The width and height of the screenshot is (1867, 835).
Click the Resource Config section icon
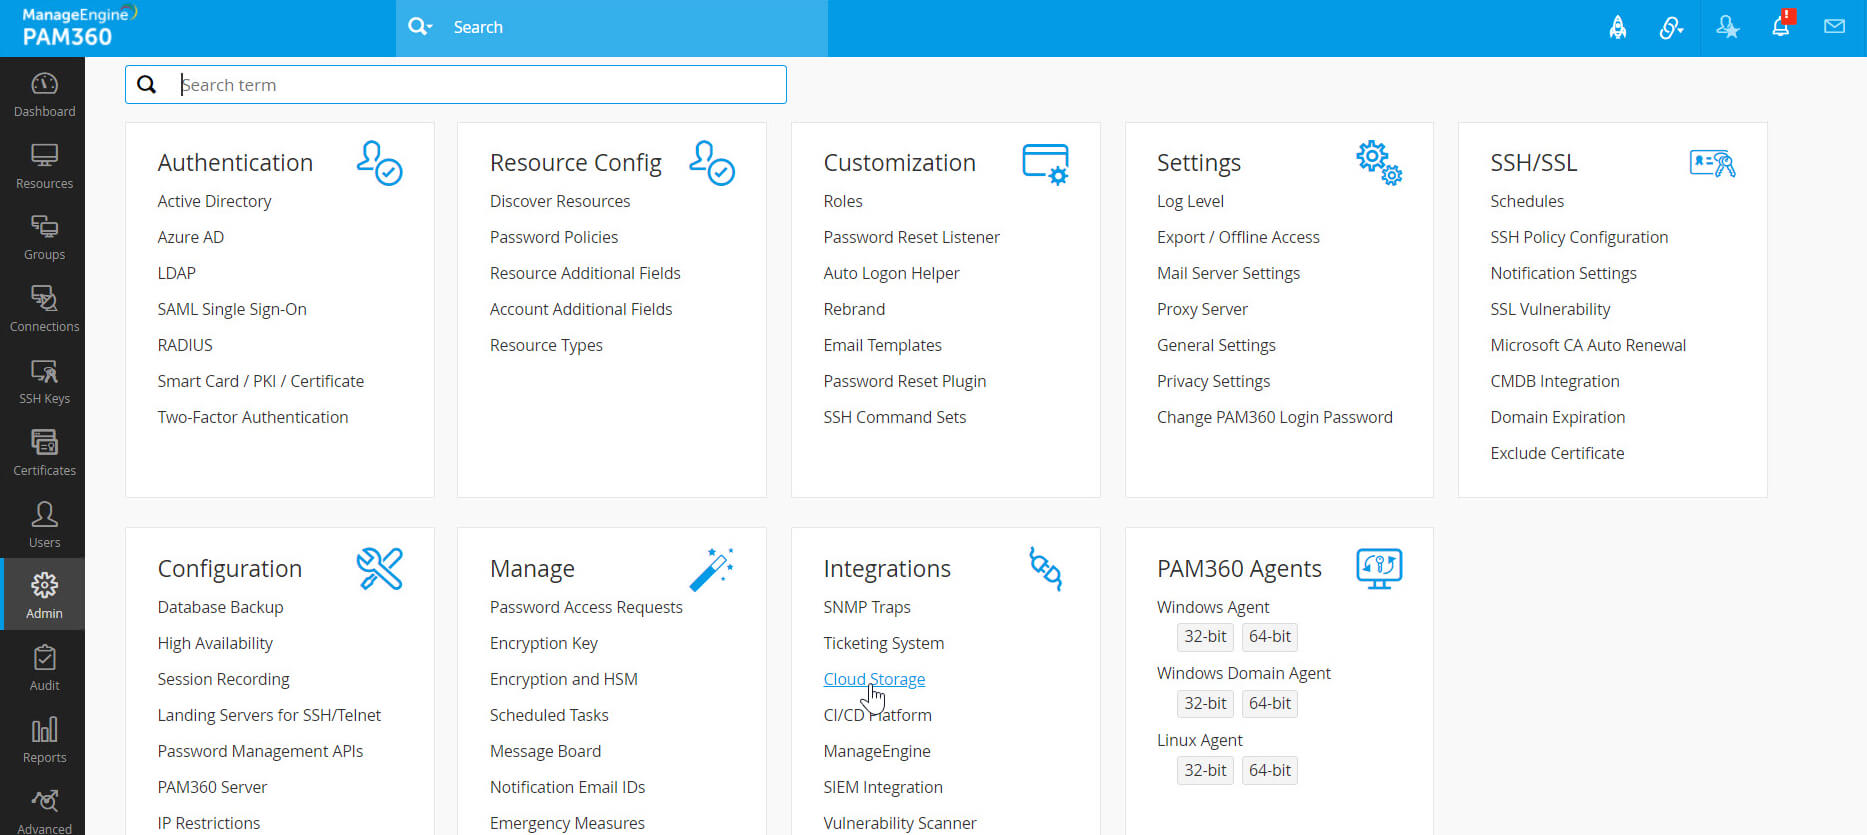click(712, 163)
